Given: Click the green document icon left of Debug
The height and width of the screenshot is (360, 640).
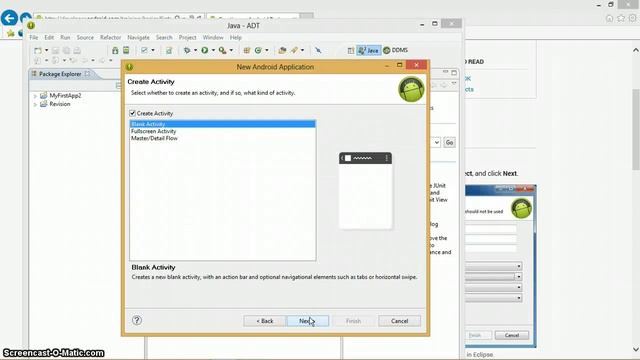Looking at the screenshot, I should 169,50.
